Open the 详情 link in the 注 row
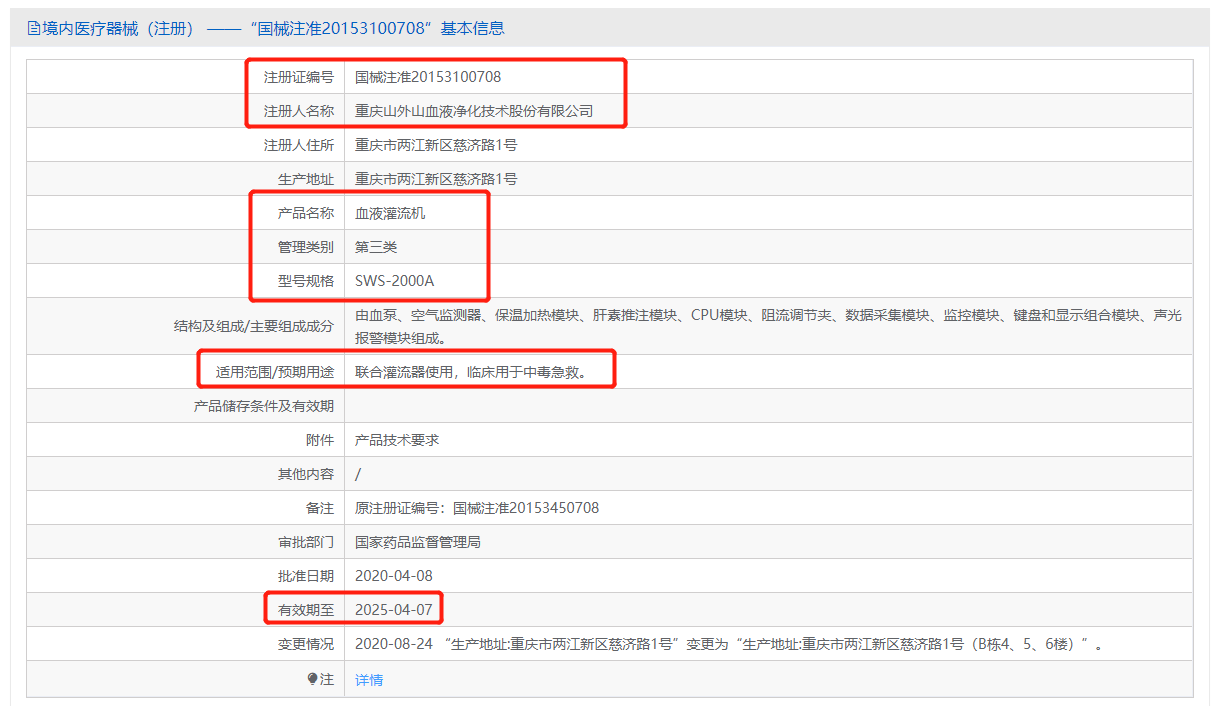 (x=369, y=680)
